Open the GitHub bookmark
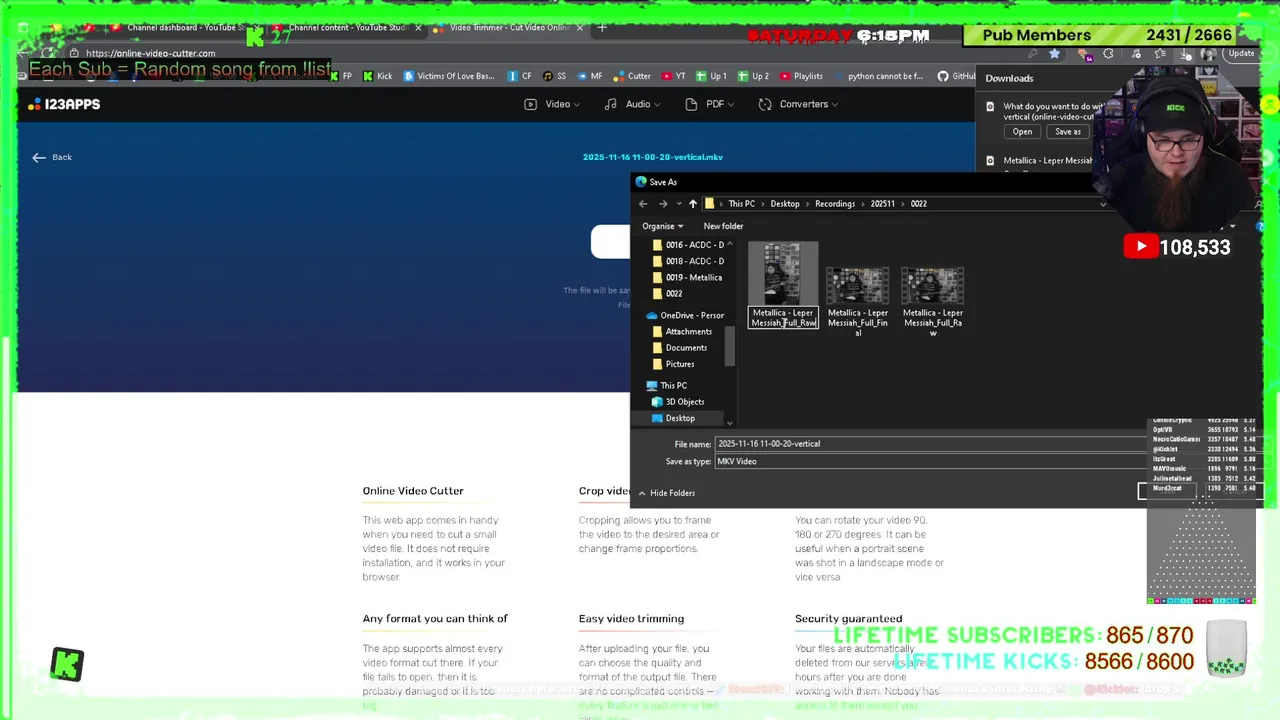1280x720 pixels. point(956,76)
